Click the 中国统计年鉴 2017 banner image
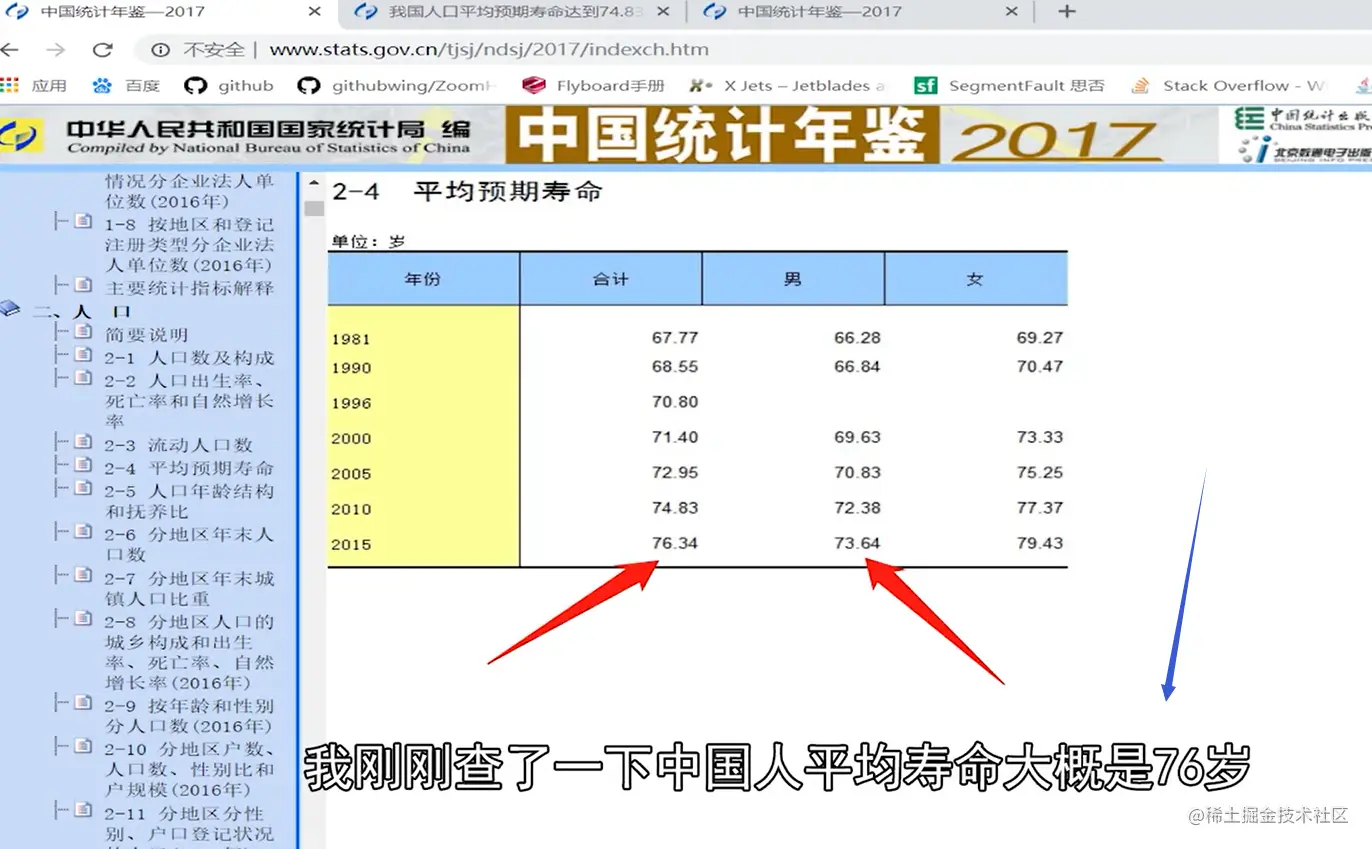Viewport: 1372px width, 849px height. click(x=833, y=134)
